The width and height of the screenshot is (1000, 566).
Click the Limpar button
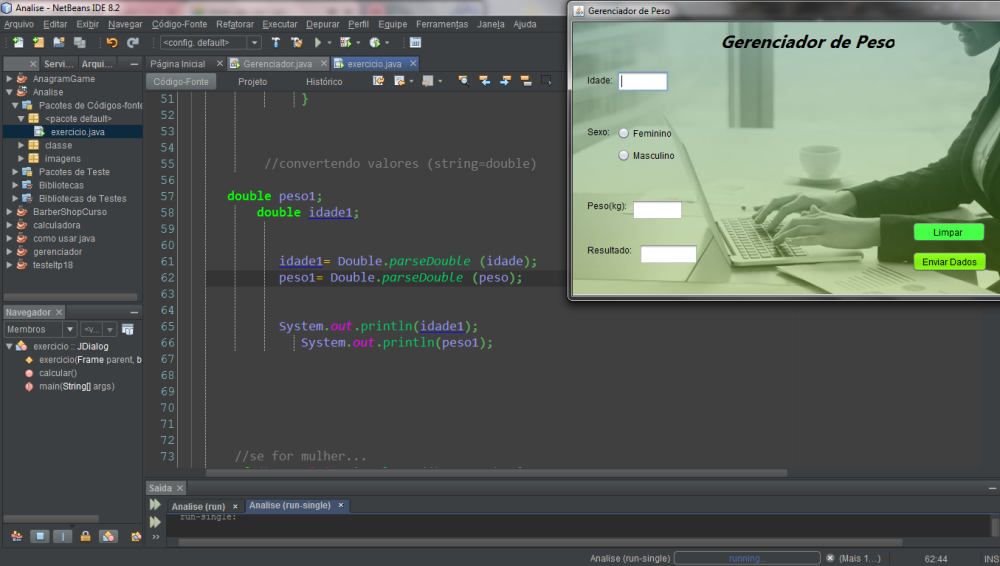948,232
